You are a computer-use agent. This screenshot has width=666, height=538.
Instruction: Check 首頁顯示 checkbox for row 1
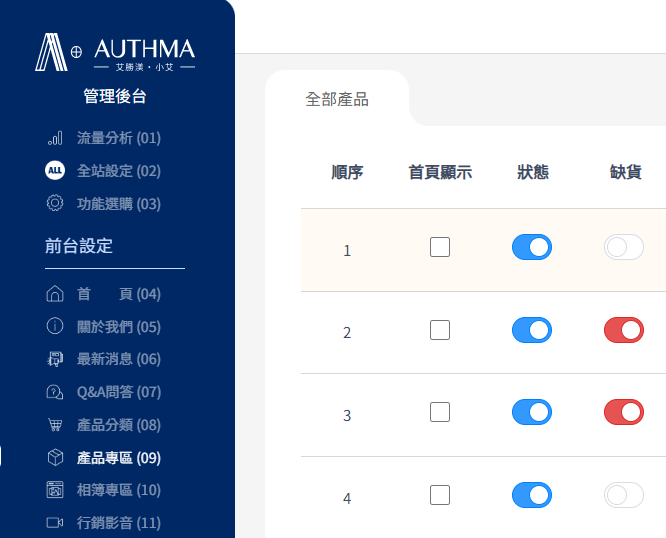pyautogui.click(x=440, y=247)
